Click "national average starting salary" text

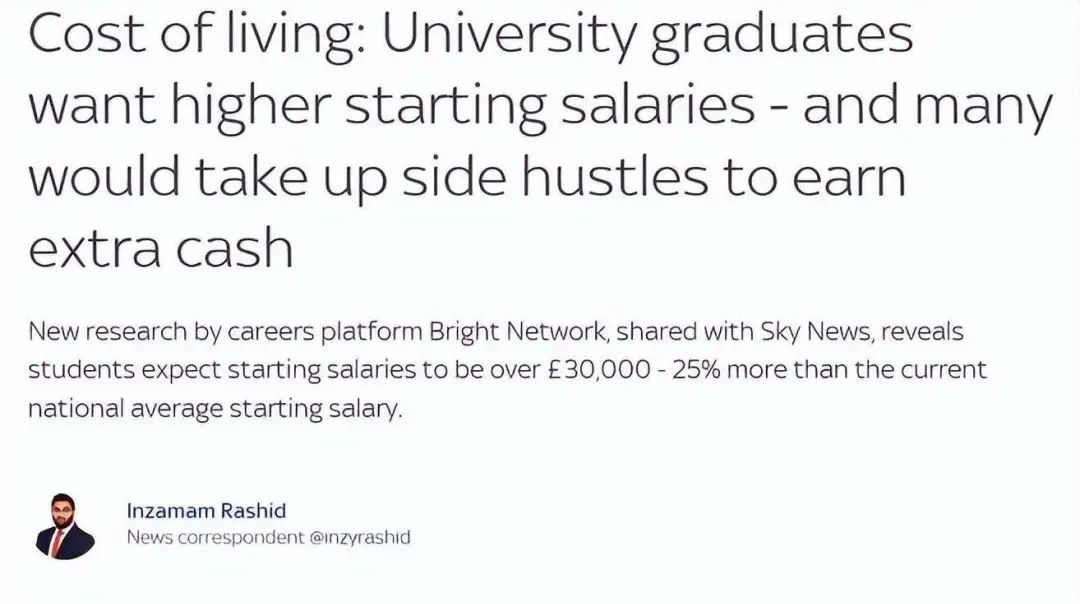click(x=213, y=409)
